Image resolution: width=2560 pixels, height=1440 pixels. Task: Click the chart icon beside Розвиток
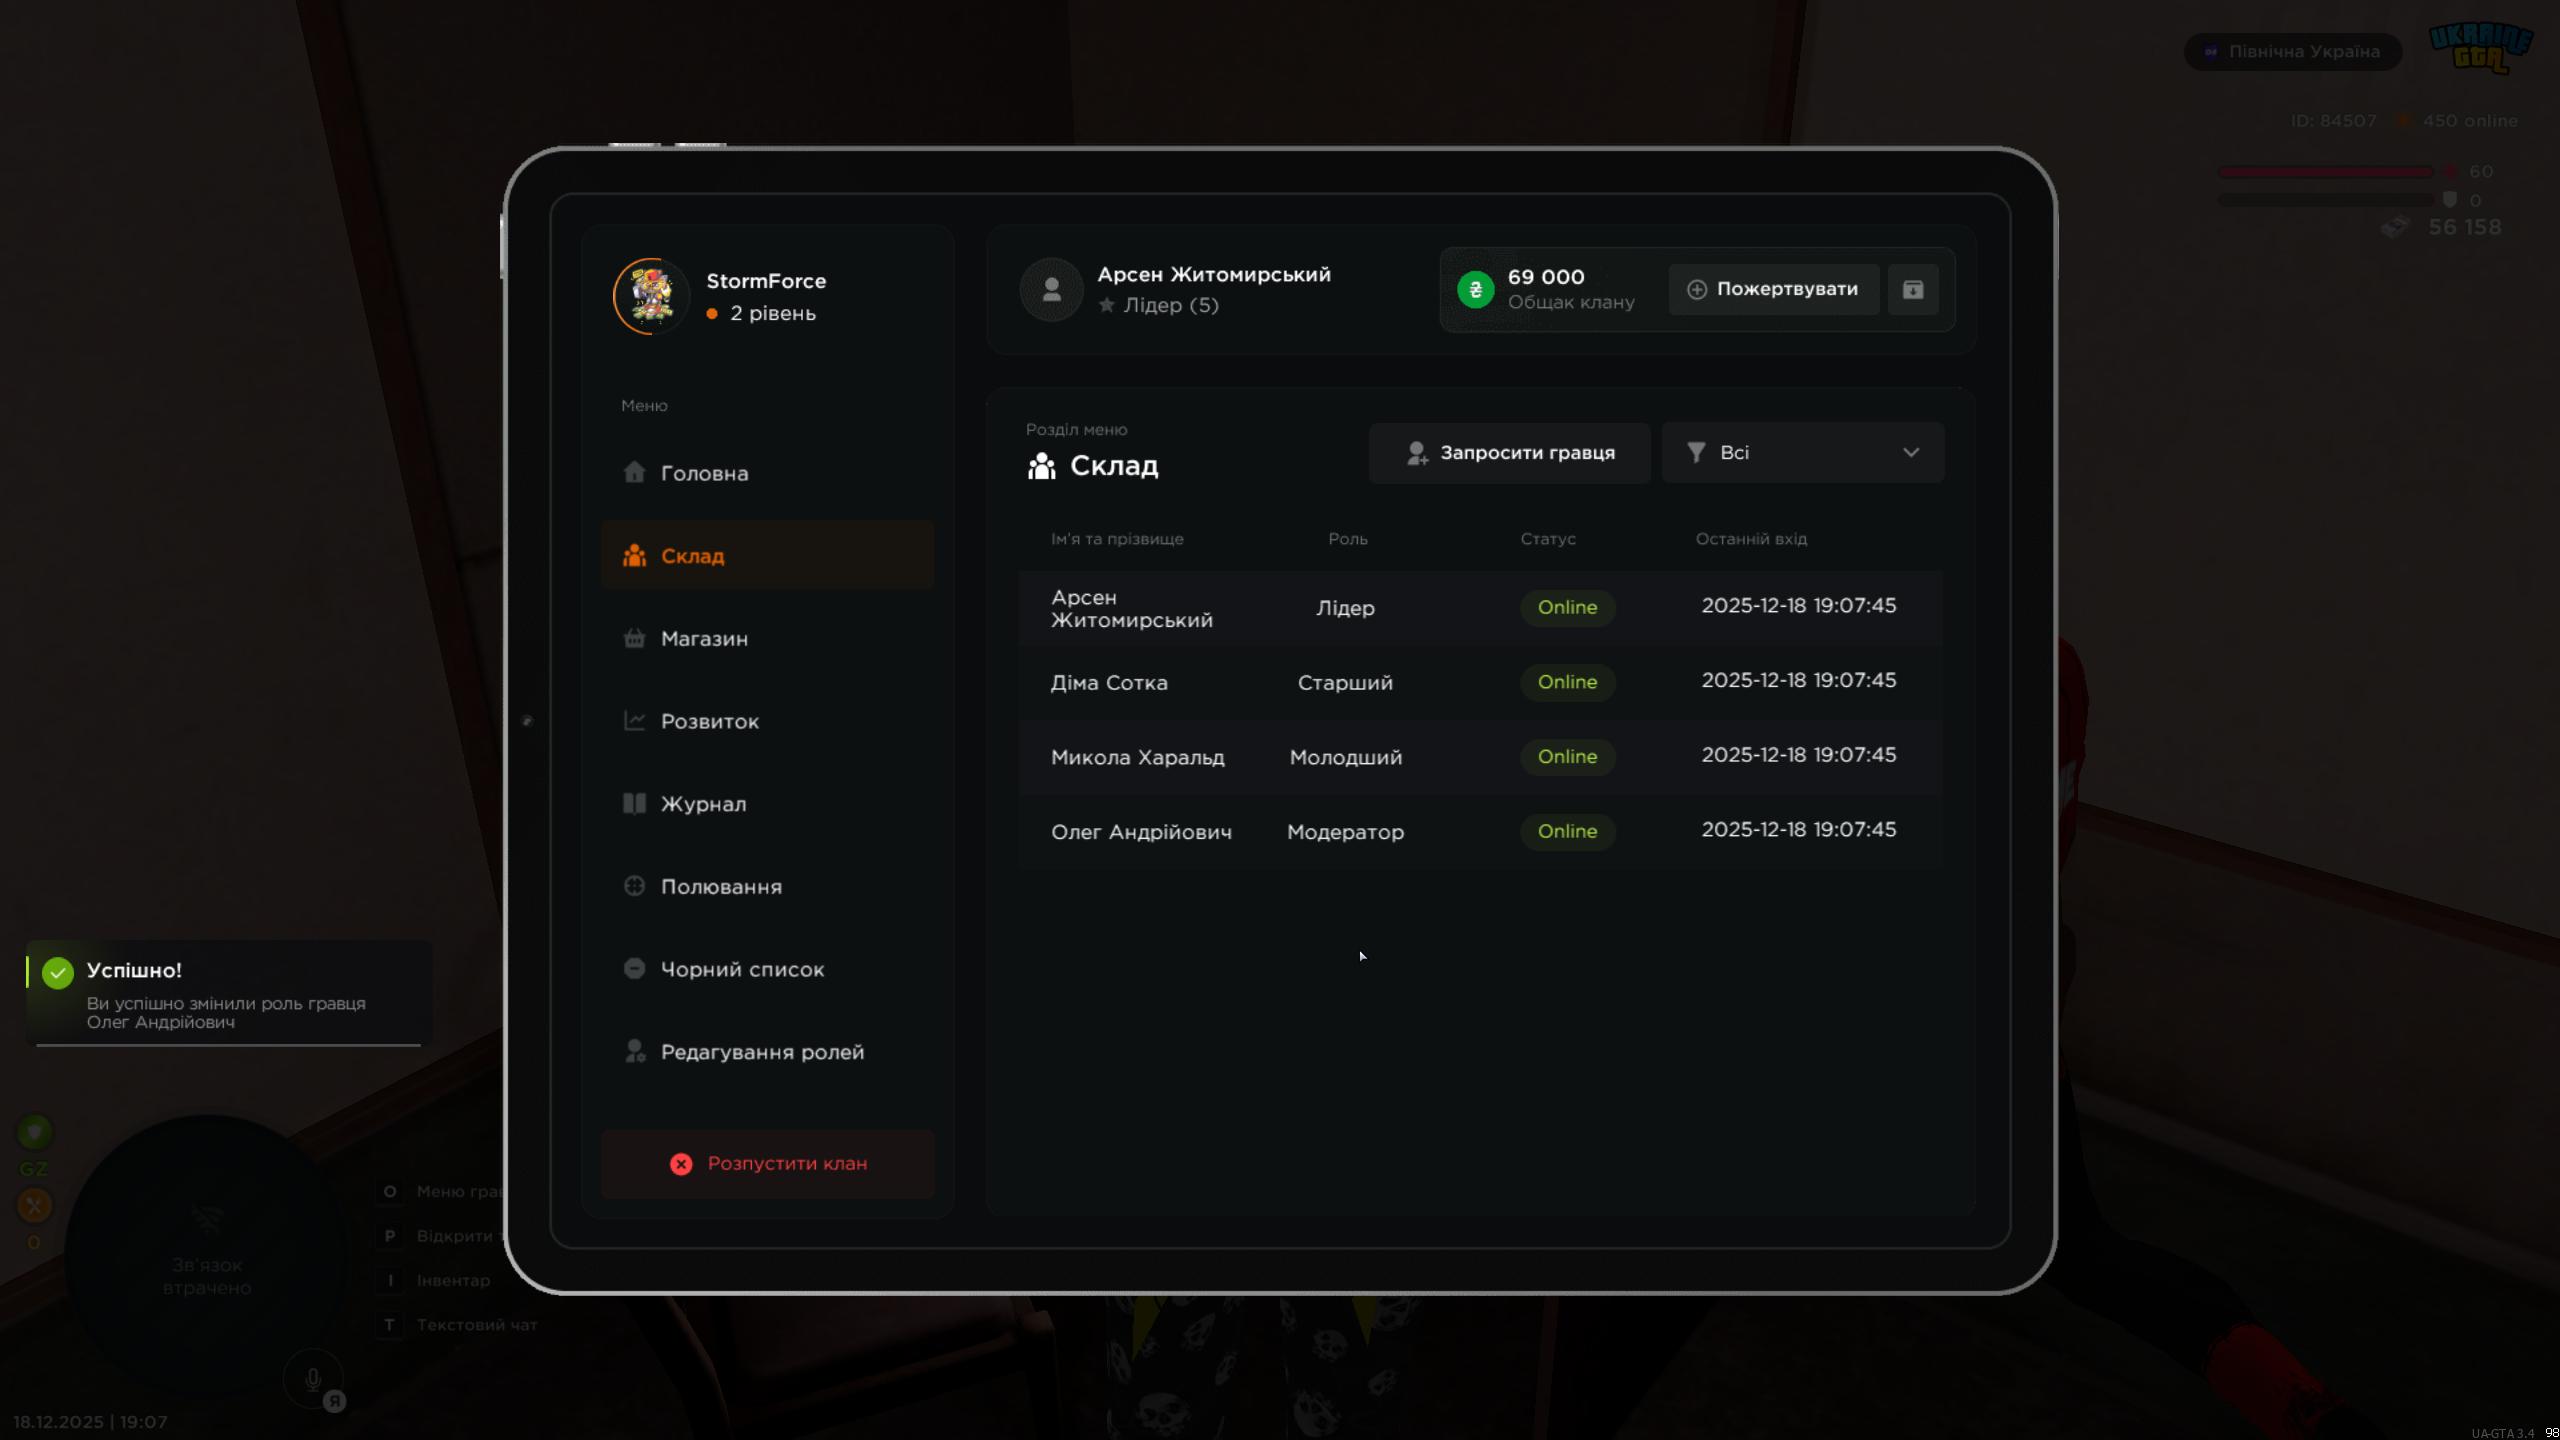coord(634,721)
